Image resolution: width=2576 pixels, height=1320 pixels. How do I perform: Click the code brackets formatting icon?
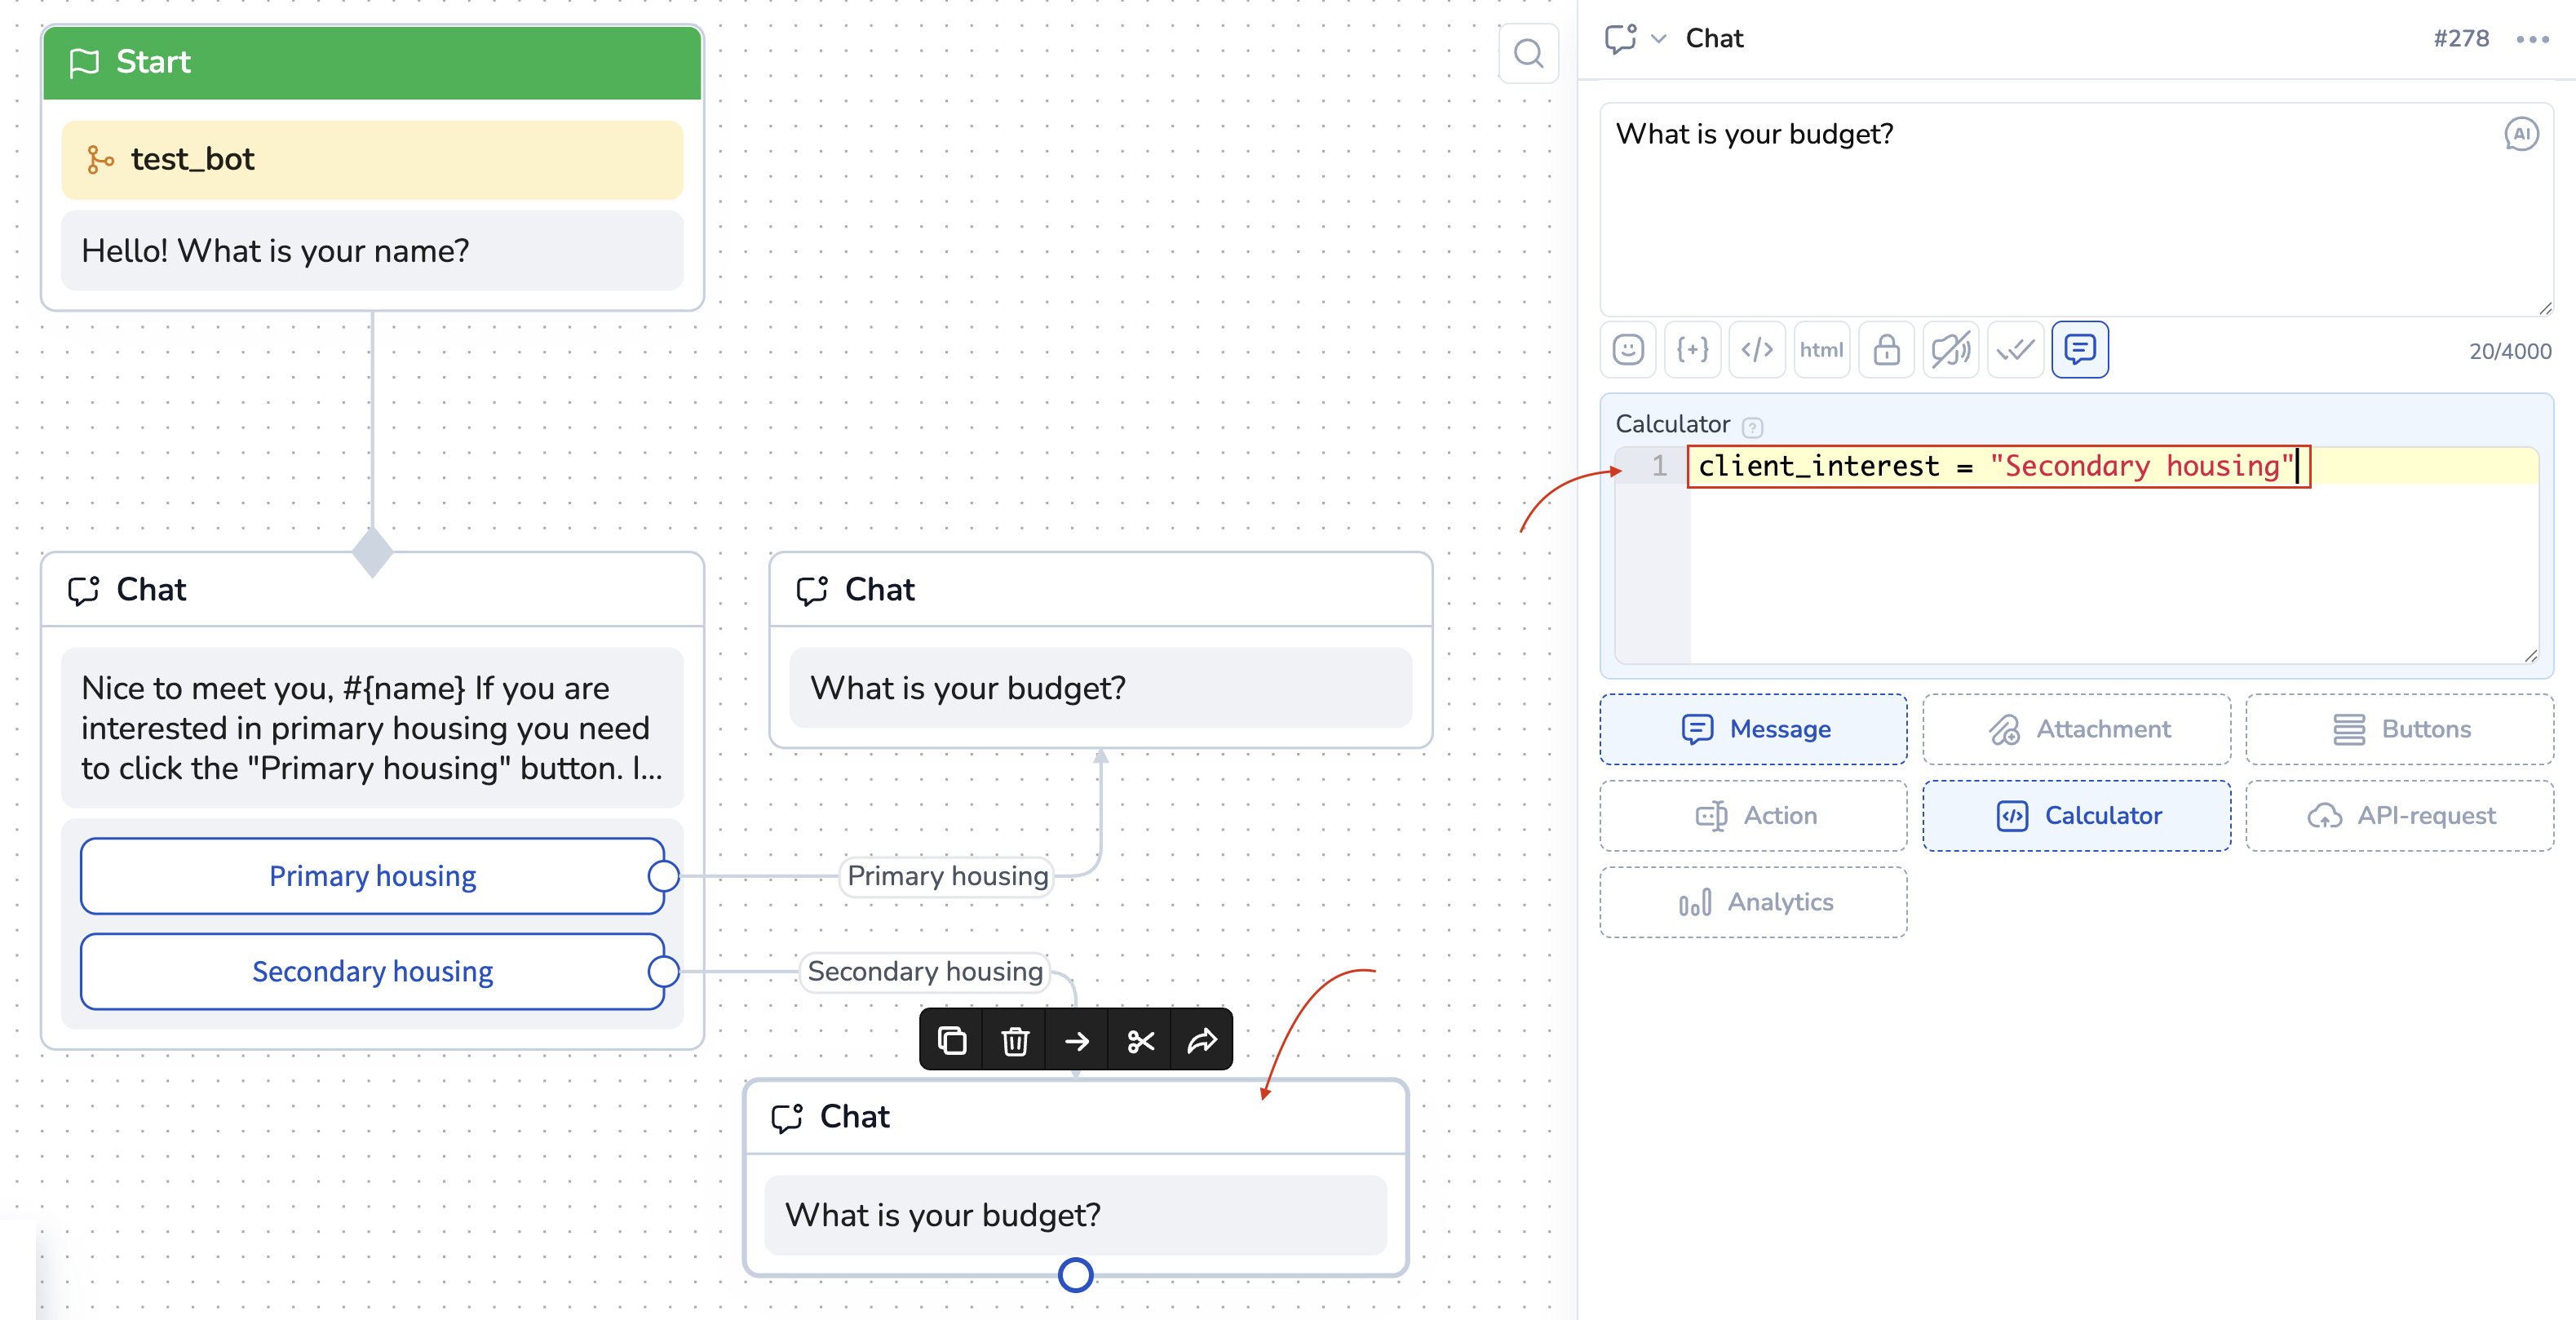pos(1757,350)
